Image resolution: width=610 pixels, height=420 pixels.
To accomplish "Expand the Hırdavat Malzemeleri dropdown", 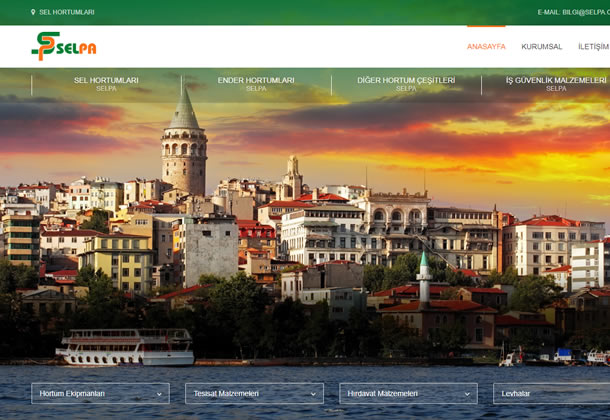I will pyautogui.click(x=408, y=394).
